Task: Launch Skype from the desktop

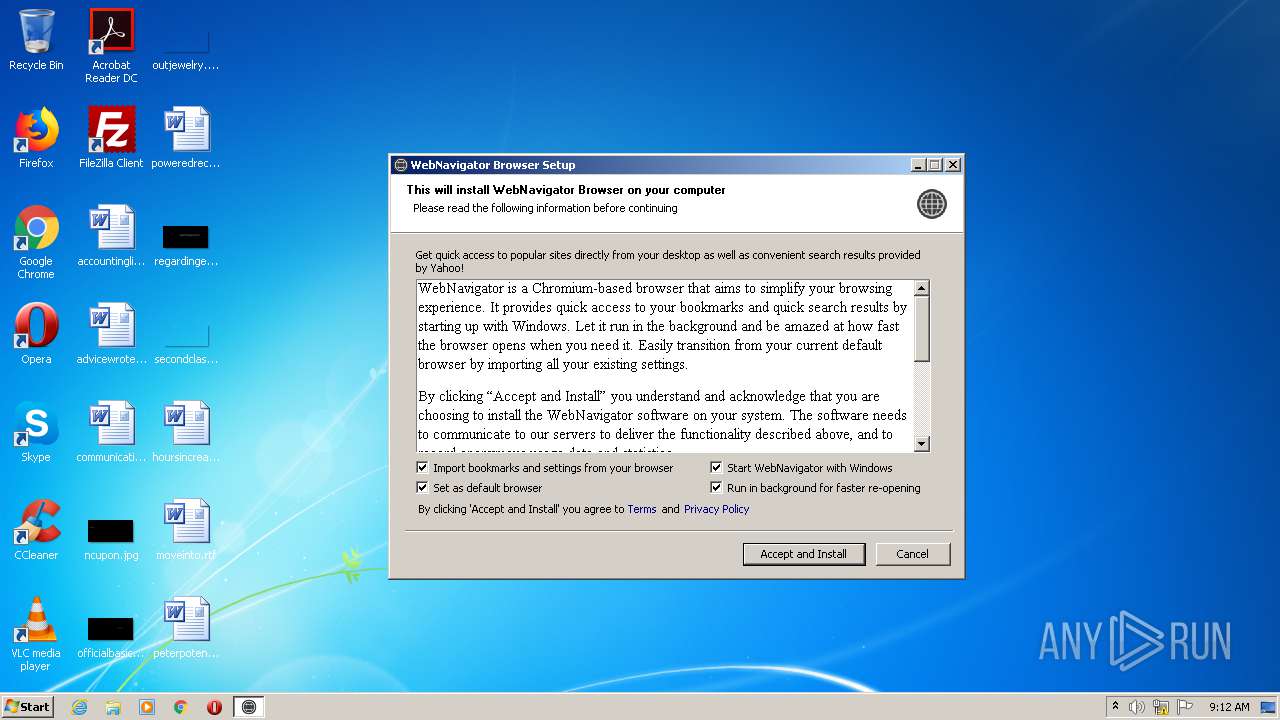Action: coord(36,432)
